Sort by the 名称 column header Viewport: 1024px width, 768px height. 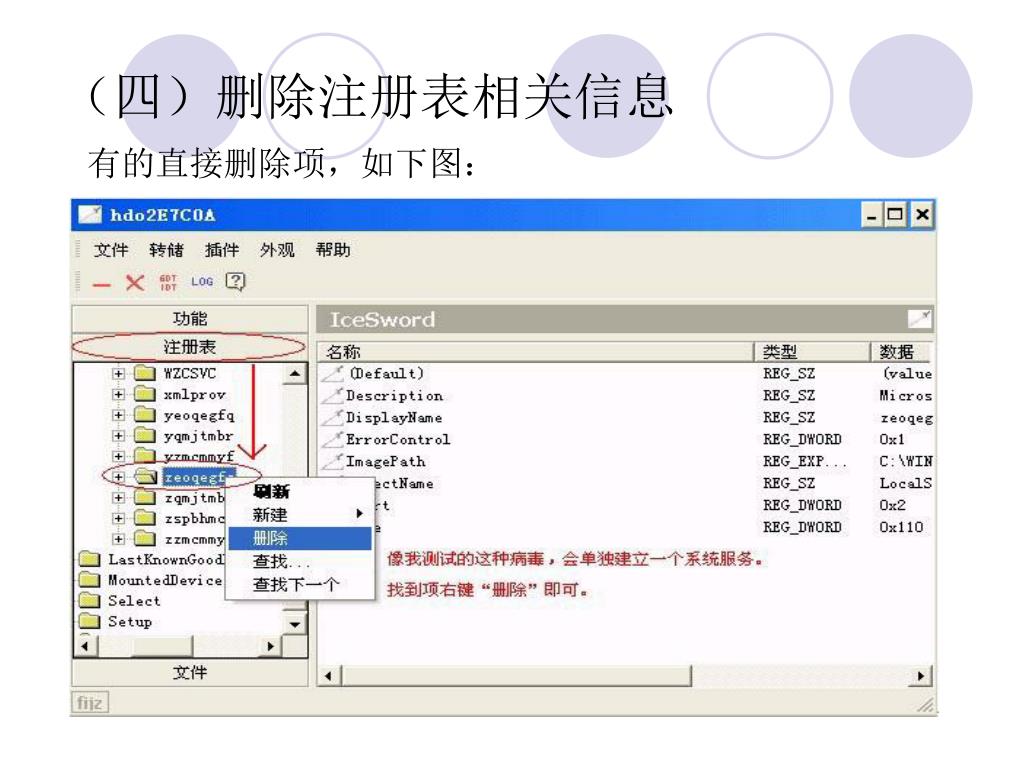pyautogui.click(x=536, y=352)
